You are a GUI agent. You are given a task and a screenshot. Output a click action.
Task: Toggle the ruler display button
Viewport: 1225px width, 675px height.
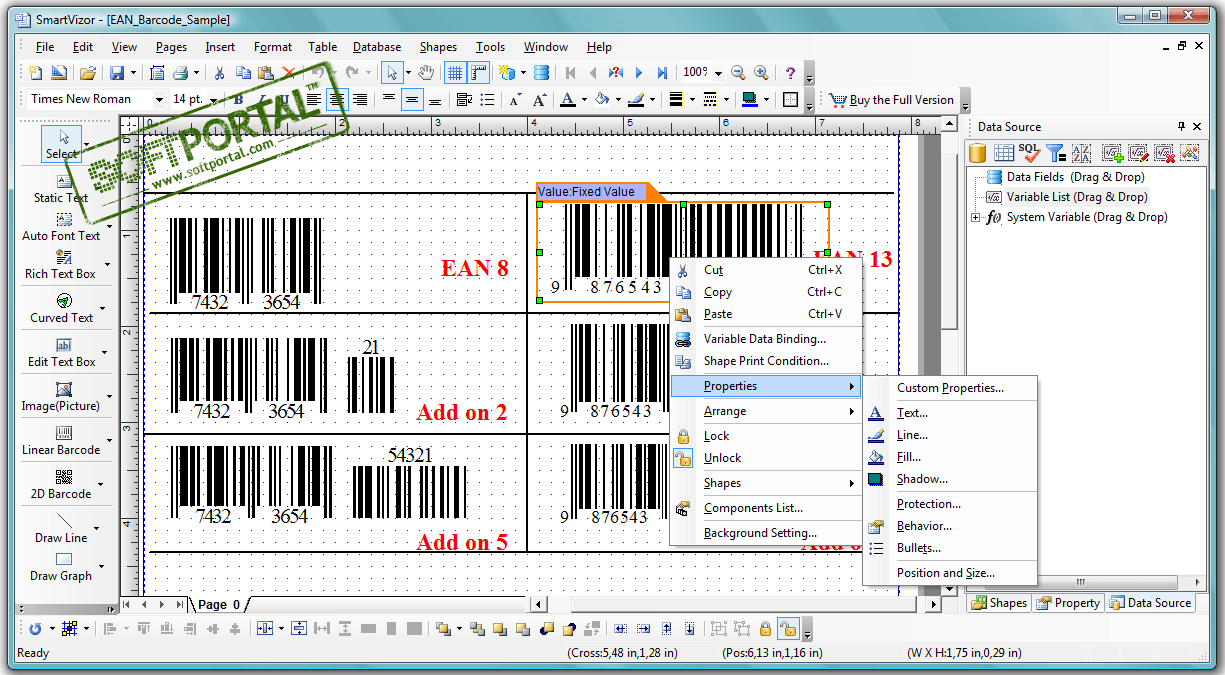pyautogui.click(x=478, y=73)
